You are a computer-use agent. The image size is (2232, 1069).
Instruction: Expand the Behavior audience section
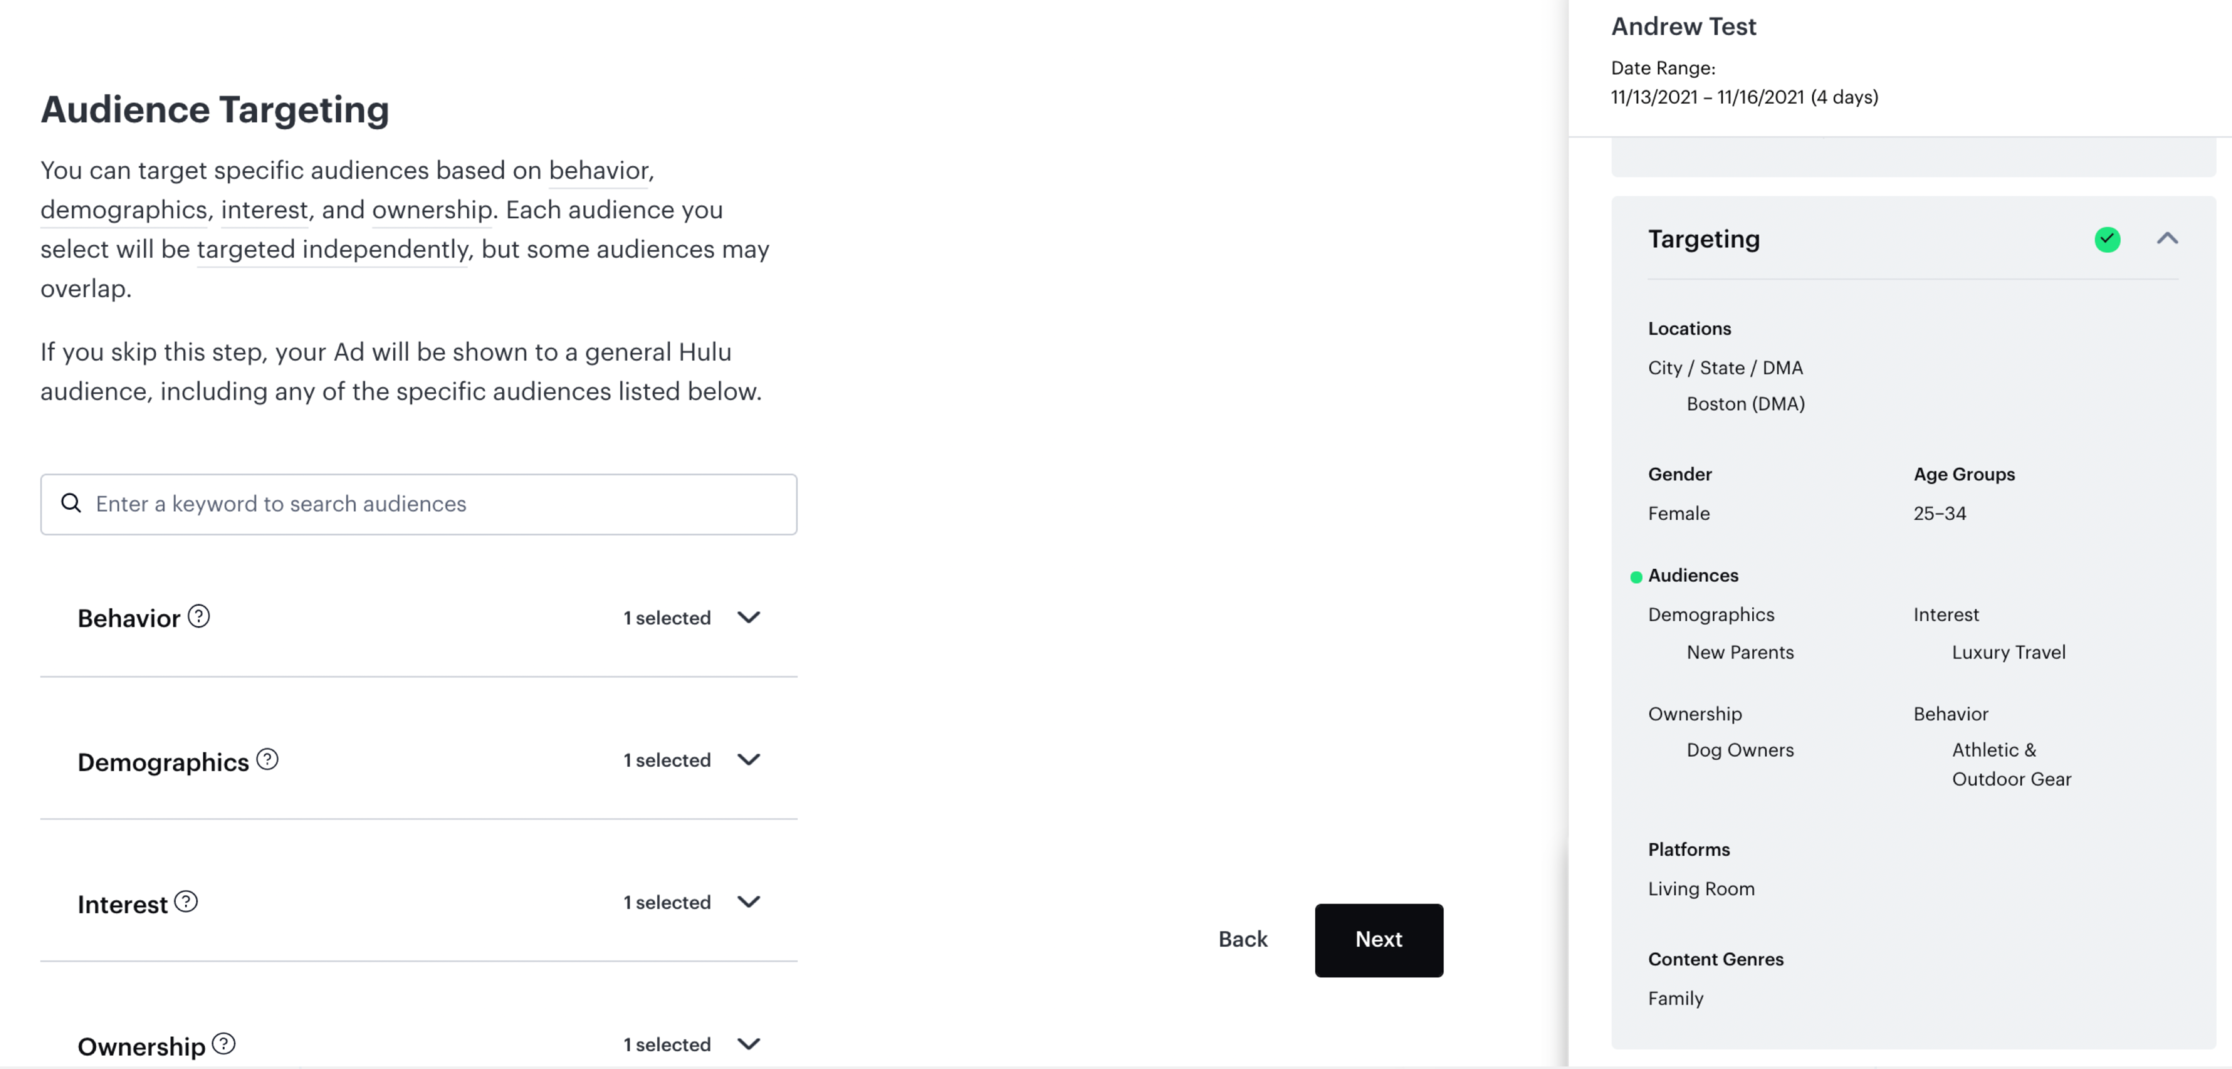click(748, 617)
